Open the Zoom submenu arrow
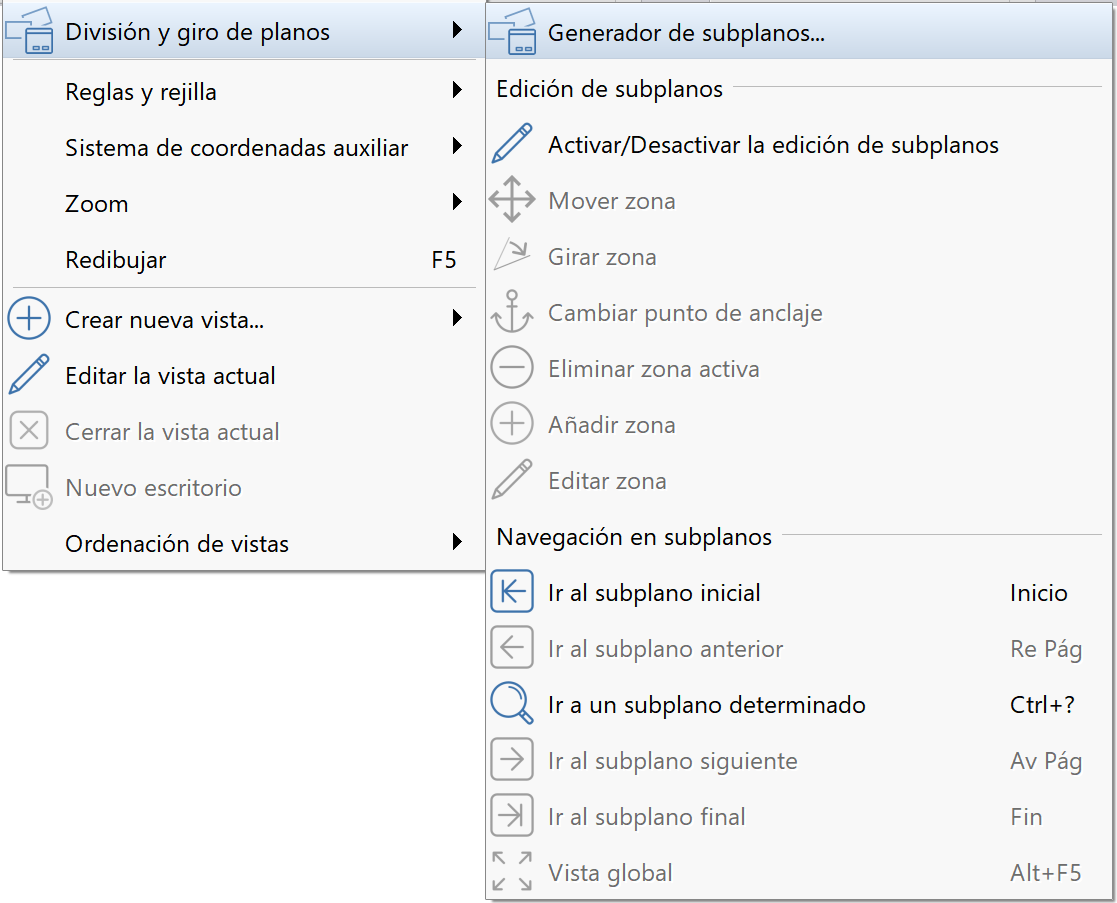 pyautogui.click(x=460, y=202)
